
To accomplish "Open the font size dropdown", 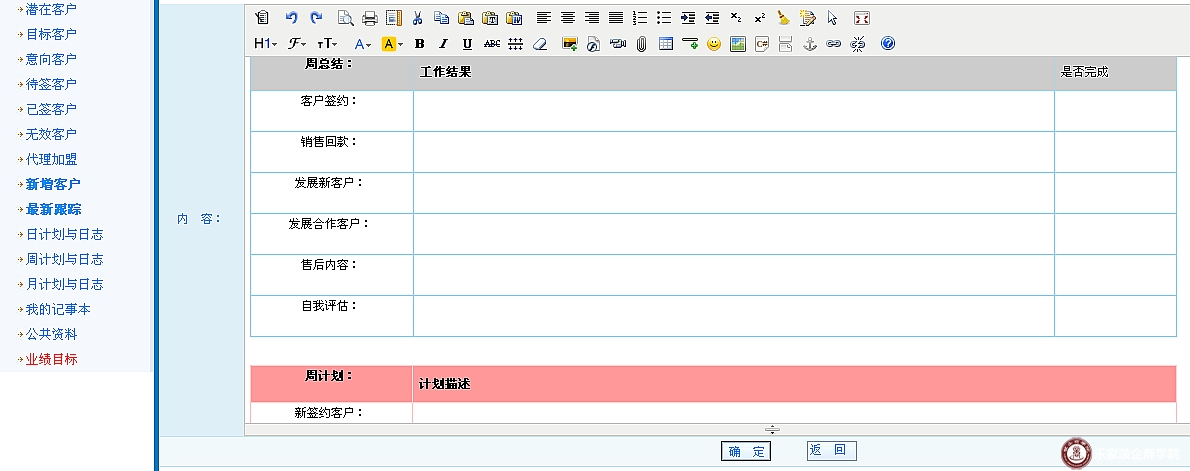I will tap(327, 44).
